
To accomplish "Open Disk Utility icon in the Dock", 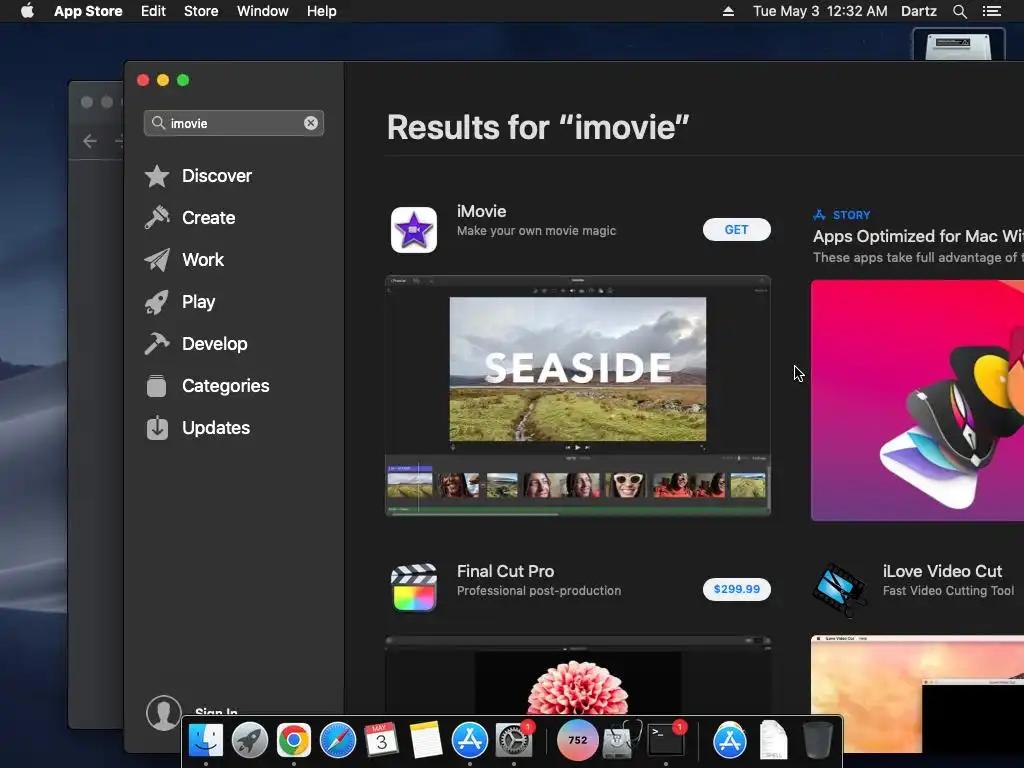I will 621,740.
